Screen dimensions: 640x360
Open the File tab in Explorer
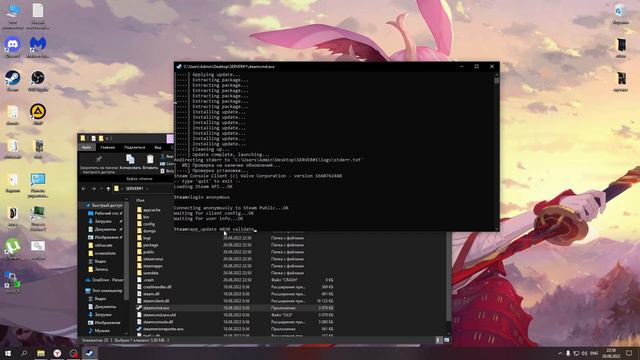tap(87, 147)
